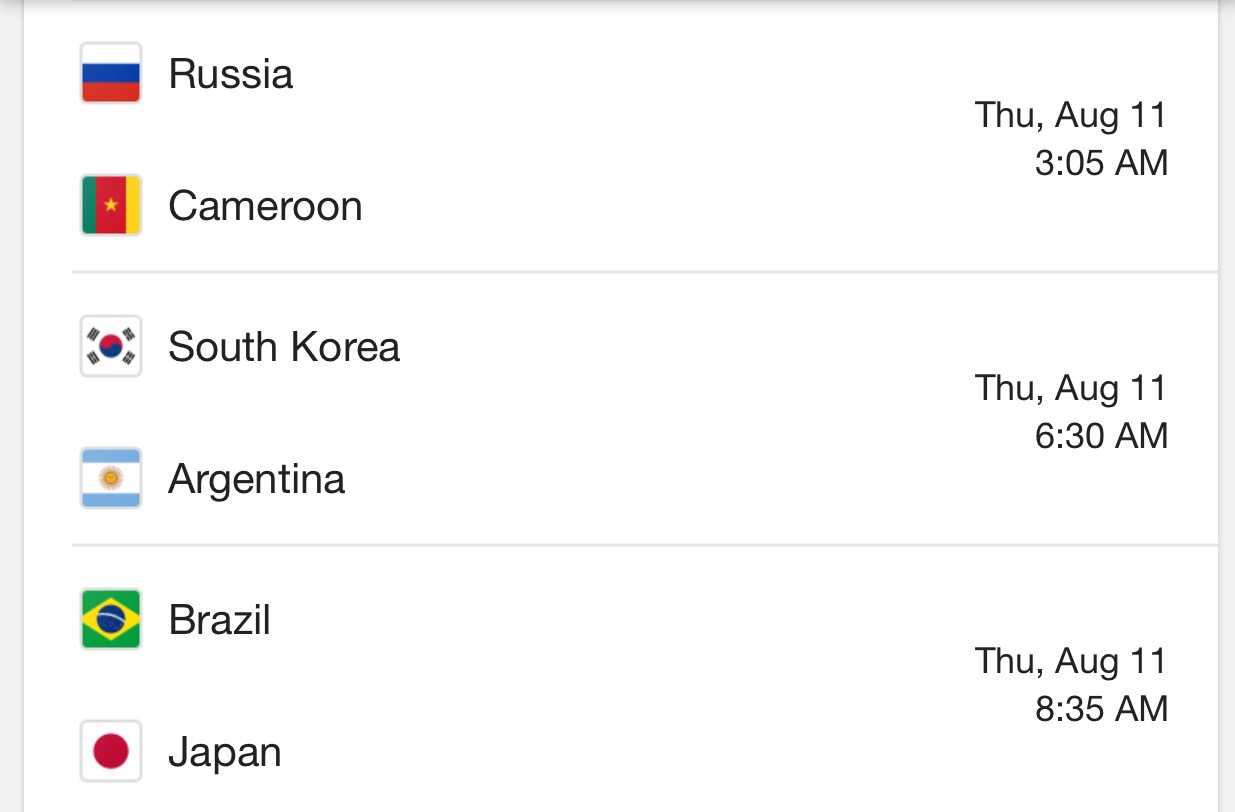Screen dimensions: 1235x812
Task: Click the 6:30 AM match time
Action: click(1101, 436)
